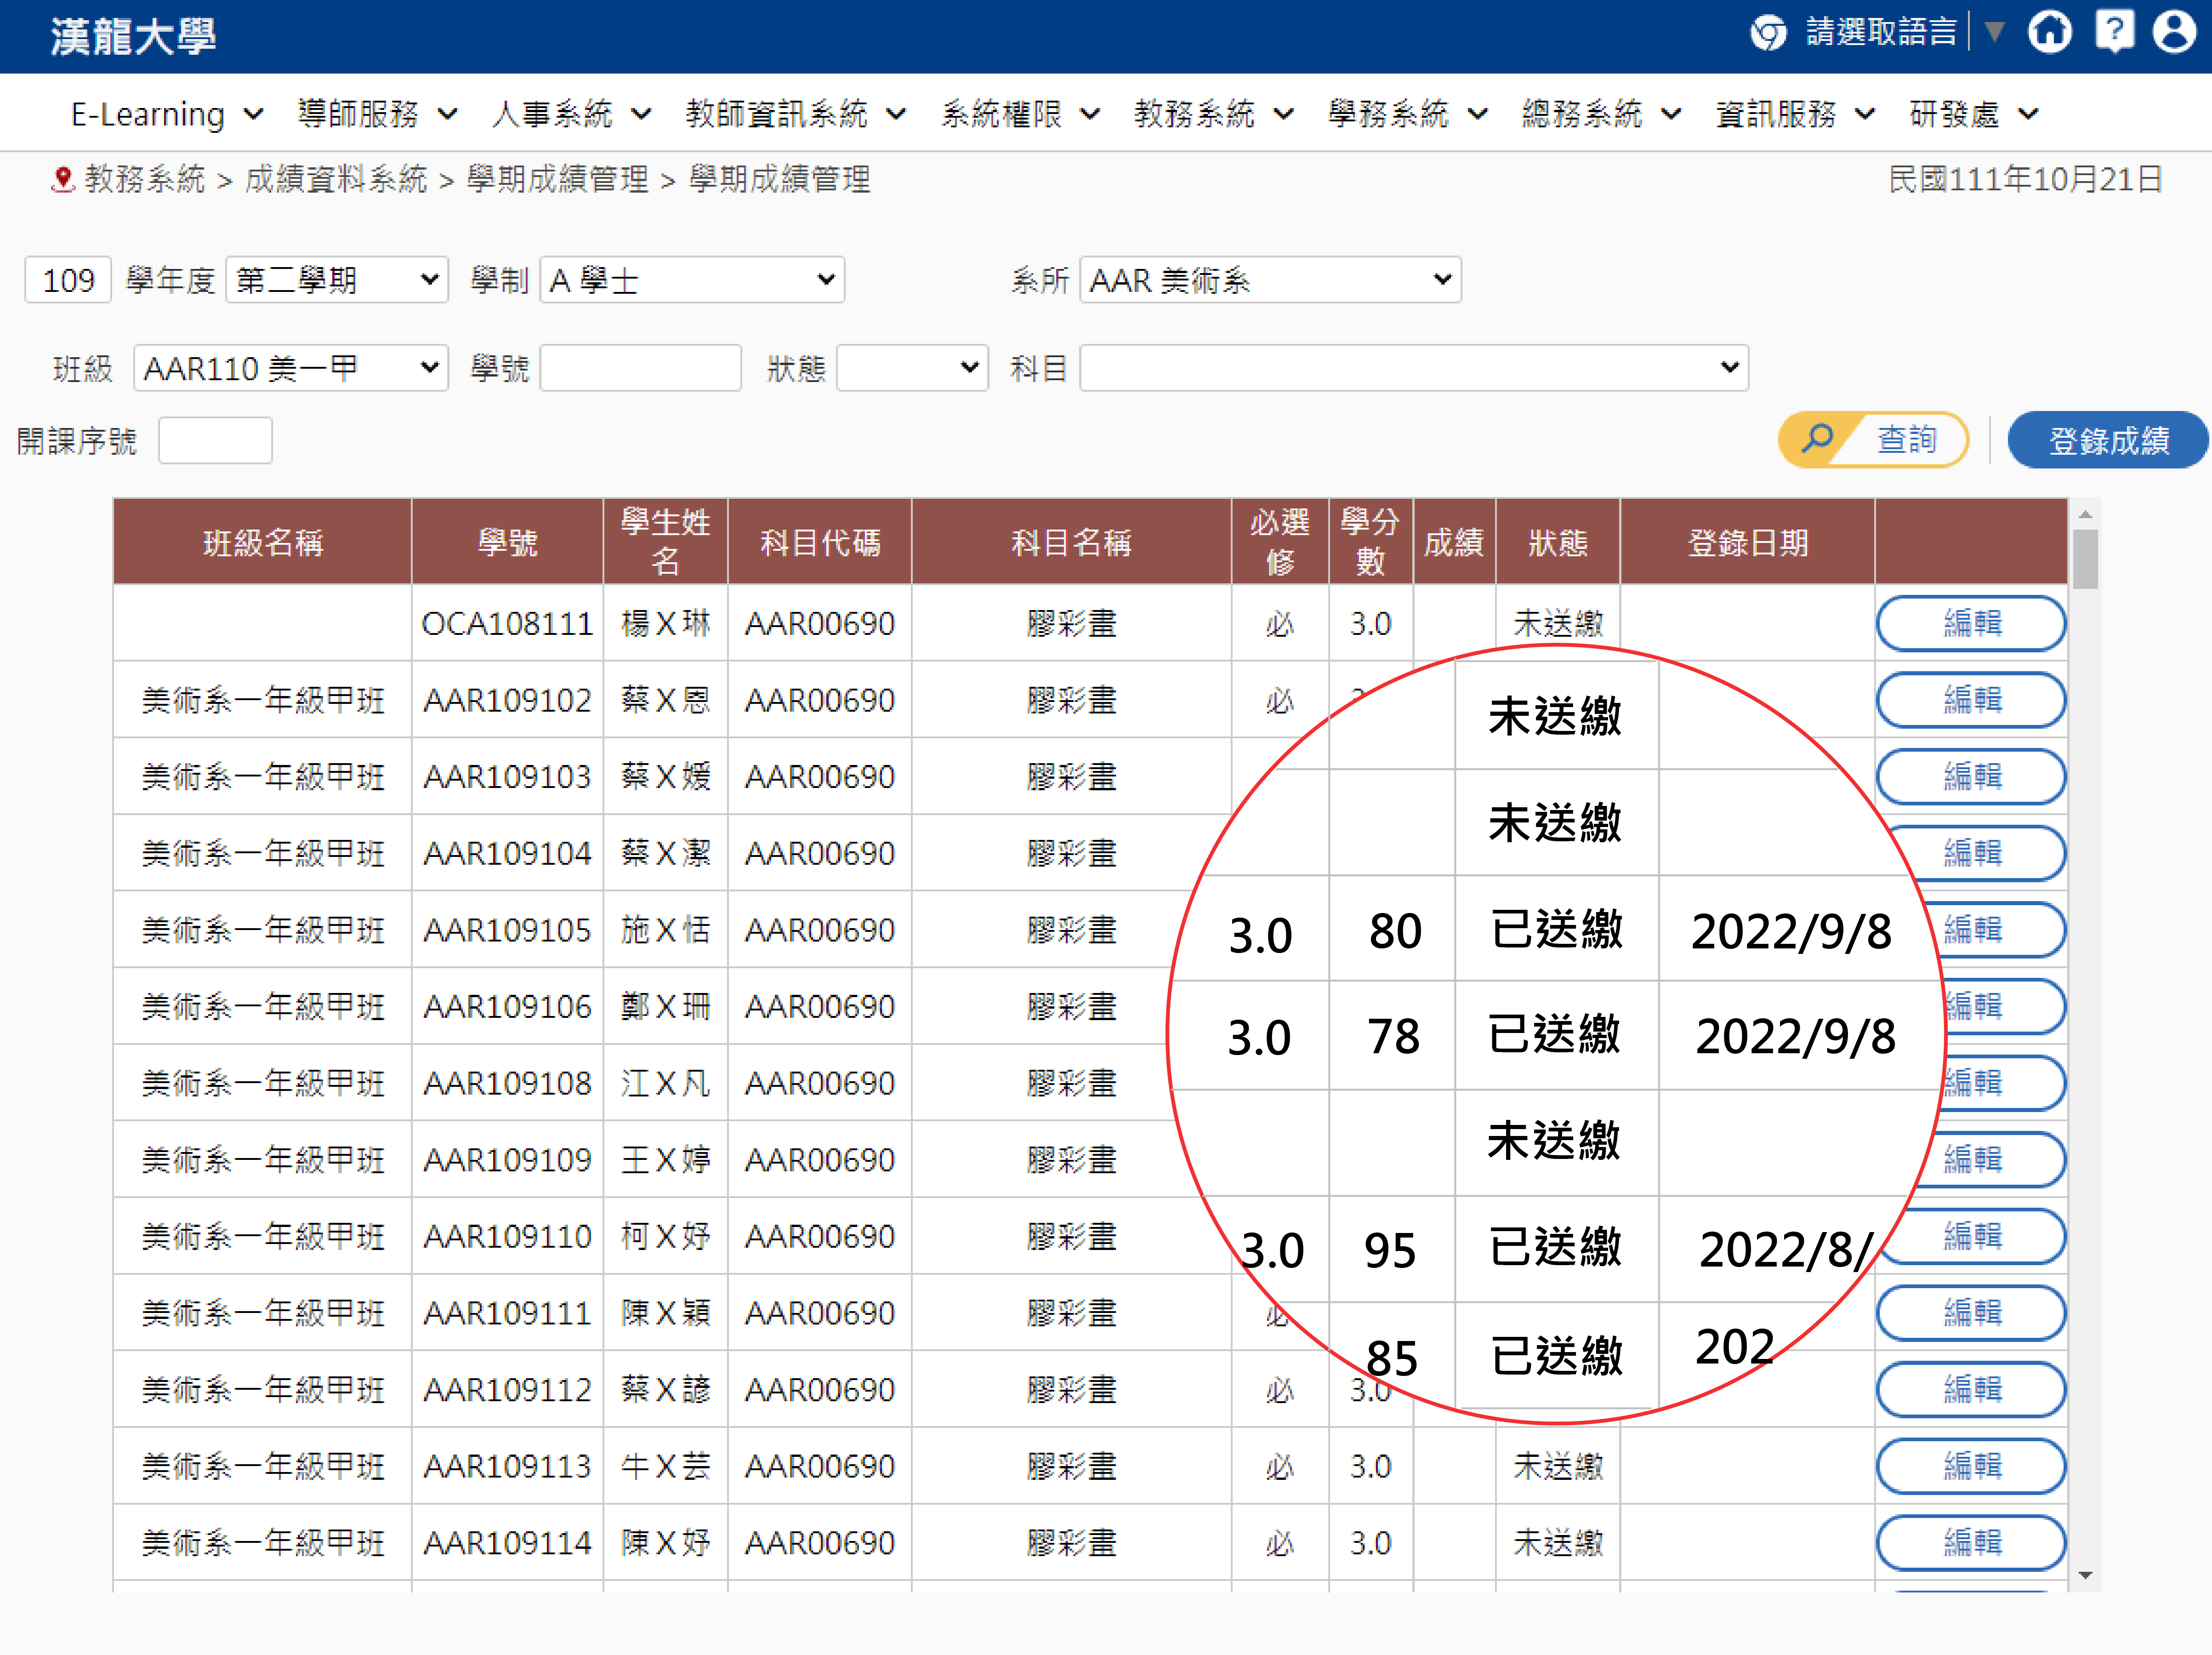Open the 教務系統 menu
2212x1655 pixels.
tap(1214, 114)
